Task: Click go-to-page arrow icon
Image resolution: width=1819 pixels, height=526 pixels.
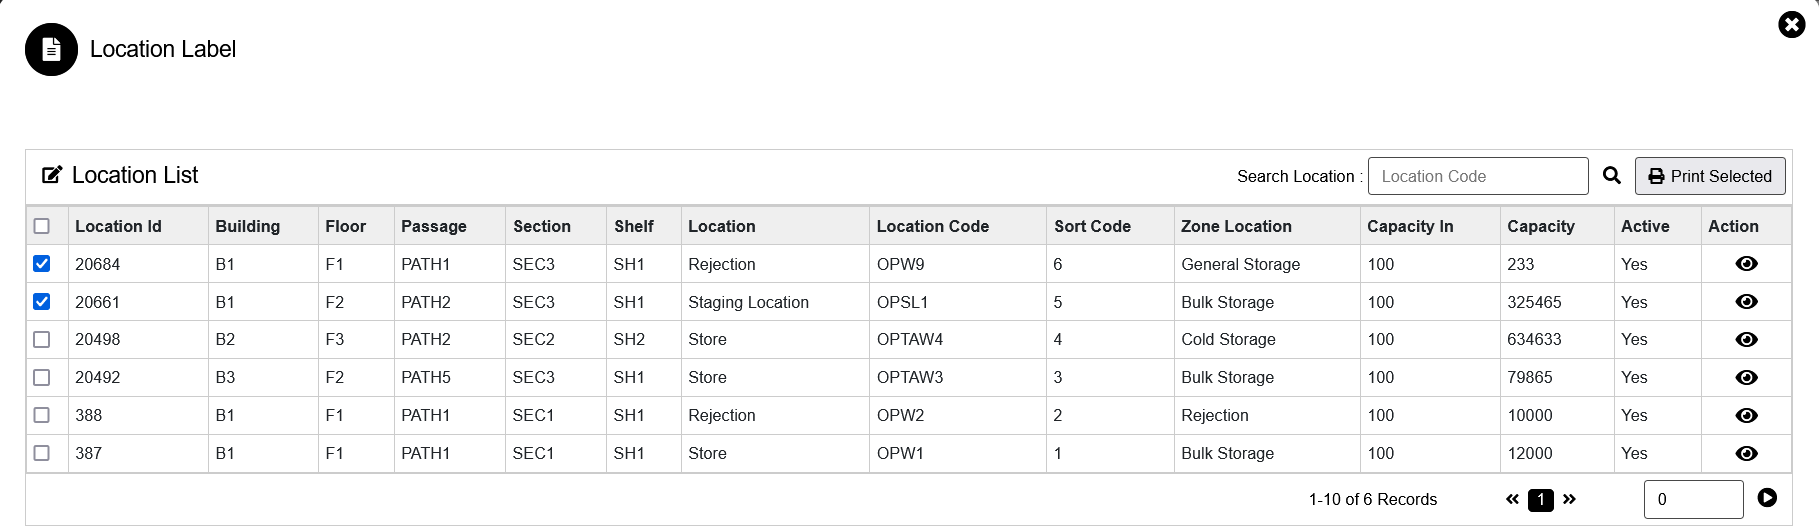Action: pyautogui.click(x=1767, y=498)
